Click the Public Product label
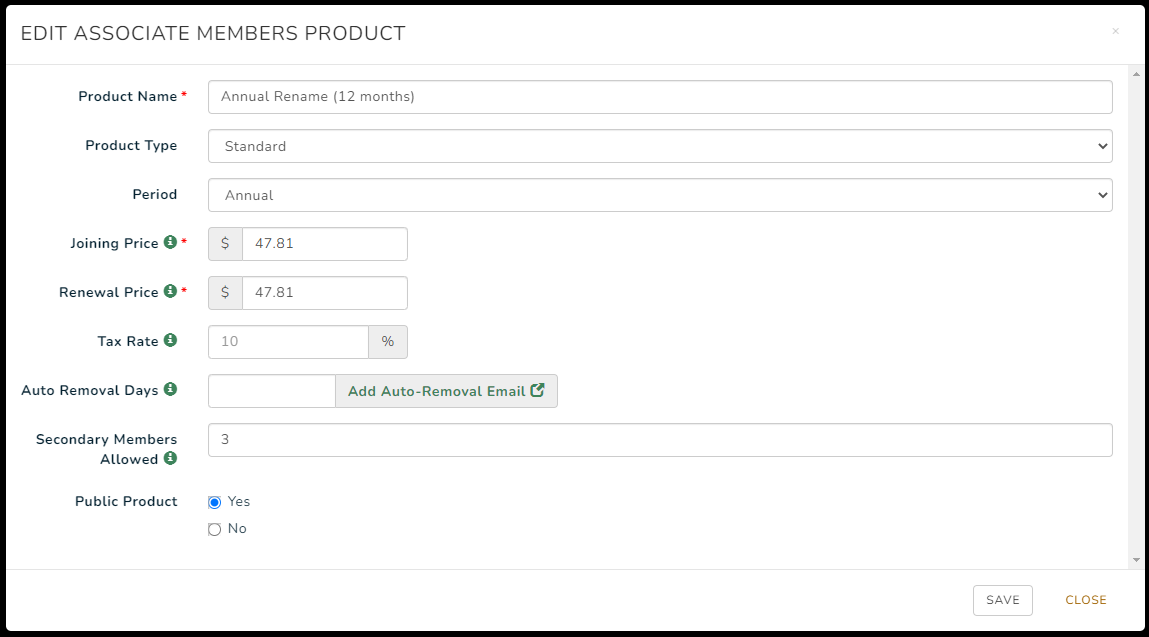 click(126, 501)
